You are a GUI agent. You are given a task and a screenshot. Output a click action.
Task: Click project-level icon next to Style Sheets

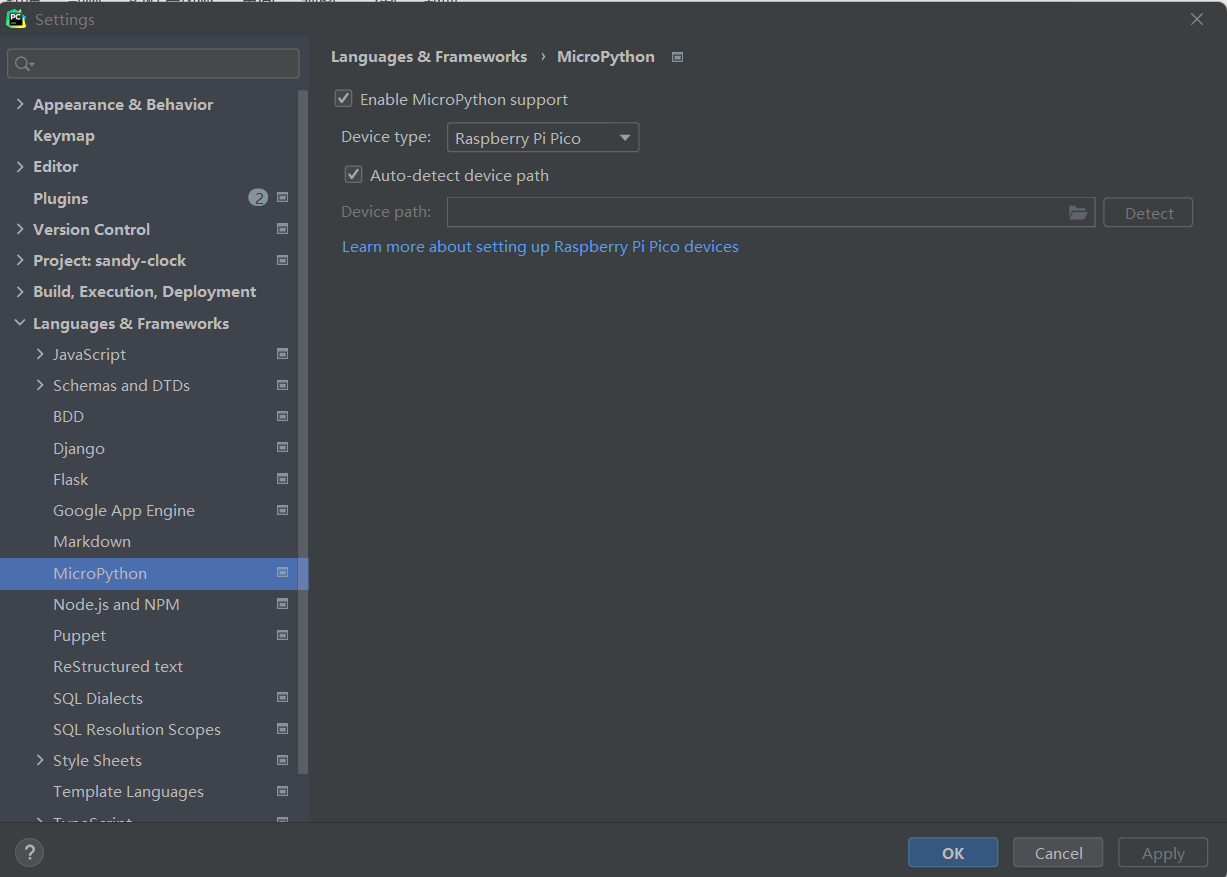282,760
